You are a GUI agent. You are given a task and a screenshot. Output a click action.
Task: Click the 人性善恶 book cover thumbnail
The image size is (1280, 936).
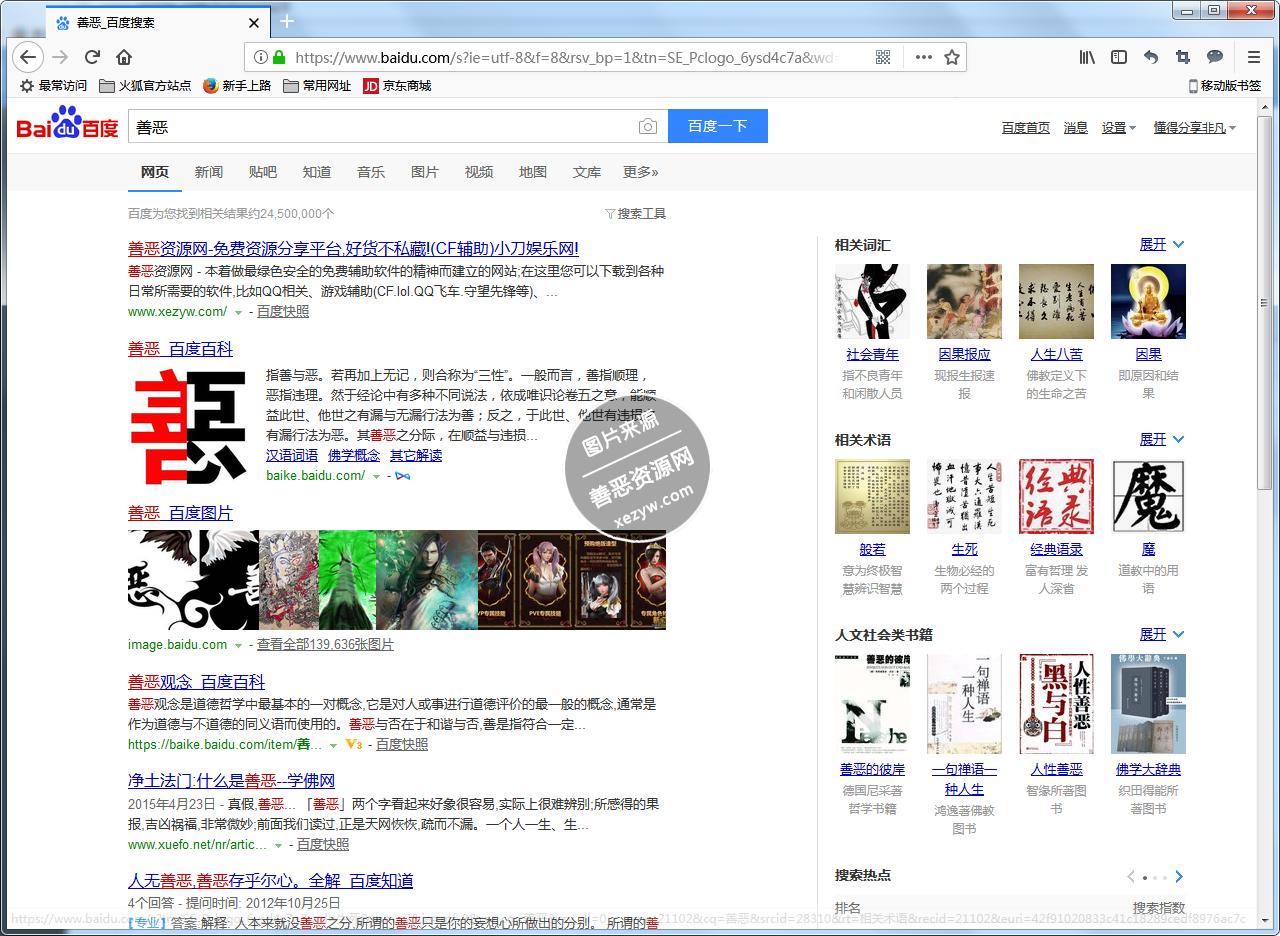tap(1056, 704)
